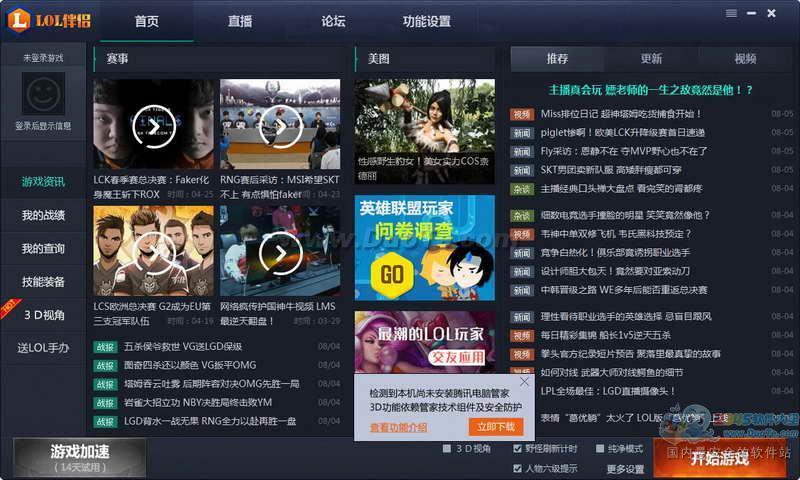Open headline 主播真会玩 嫖老师的一生之敌
800x480 pixels.
(651, 90)
